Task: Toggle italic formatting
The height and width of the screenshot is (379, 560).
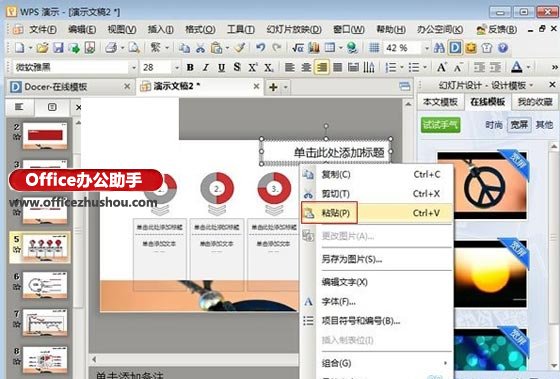Action: click(x=206, y=67)
